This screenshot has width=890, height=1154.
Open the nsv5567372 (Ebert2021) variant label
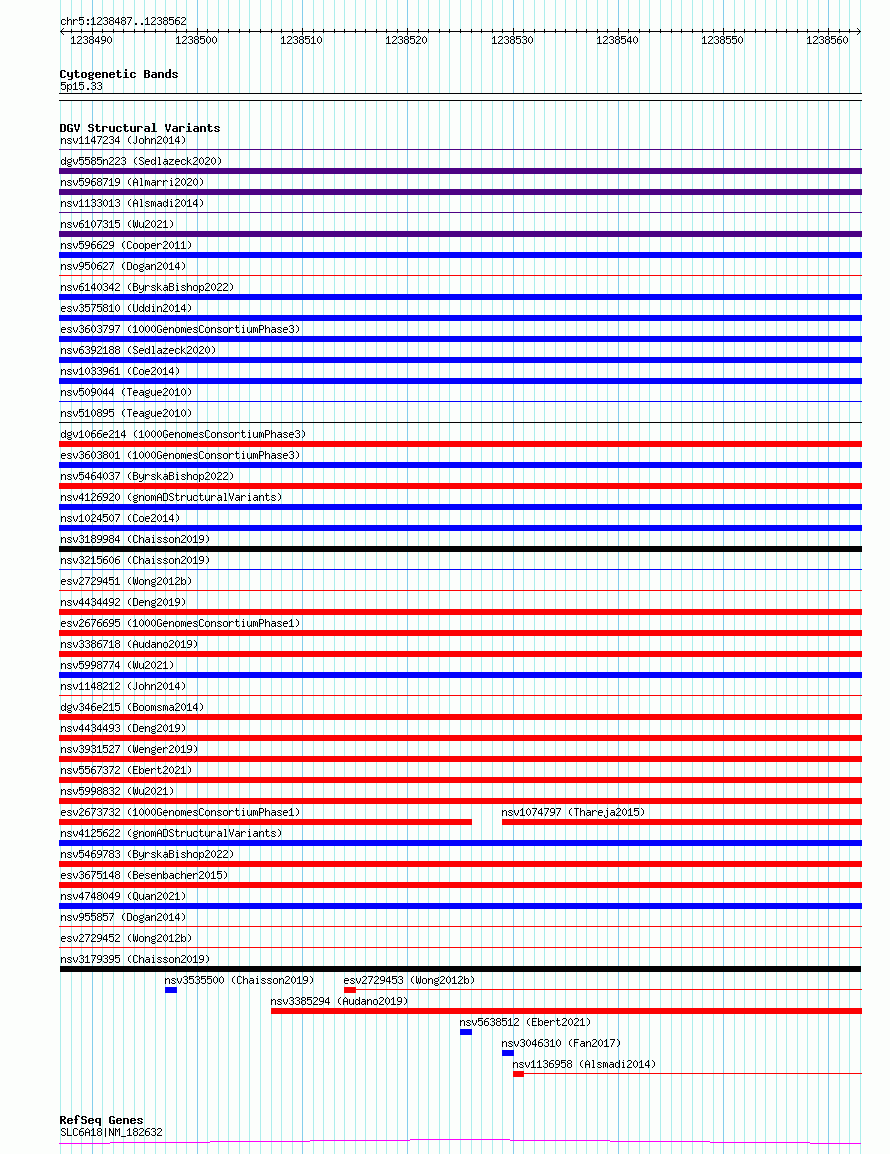point(126,770)
